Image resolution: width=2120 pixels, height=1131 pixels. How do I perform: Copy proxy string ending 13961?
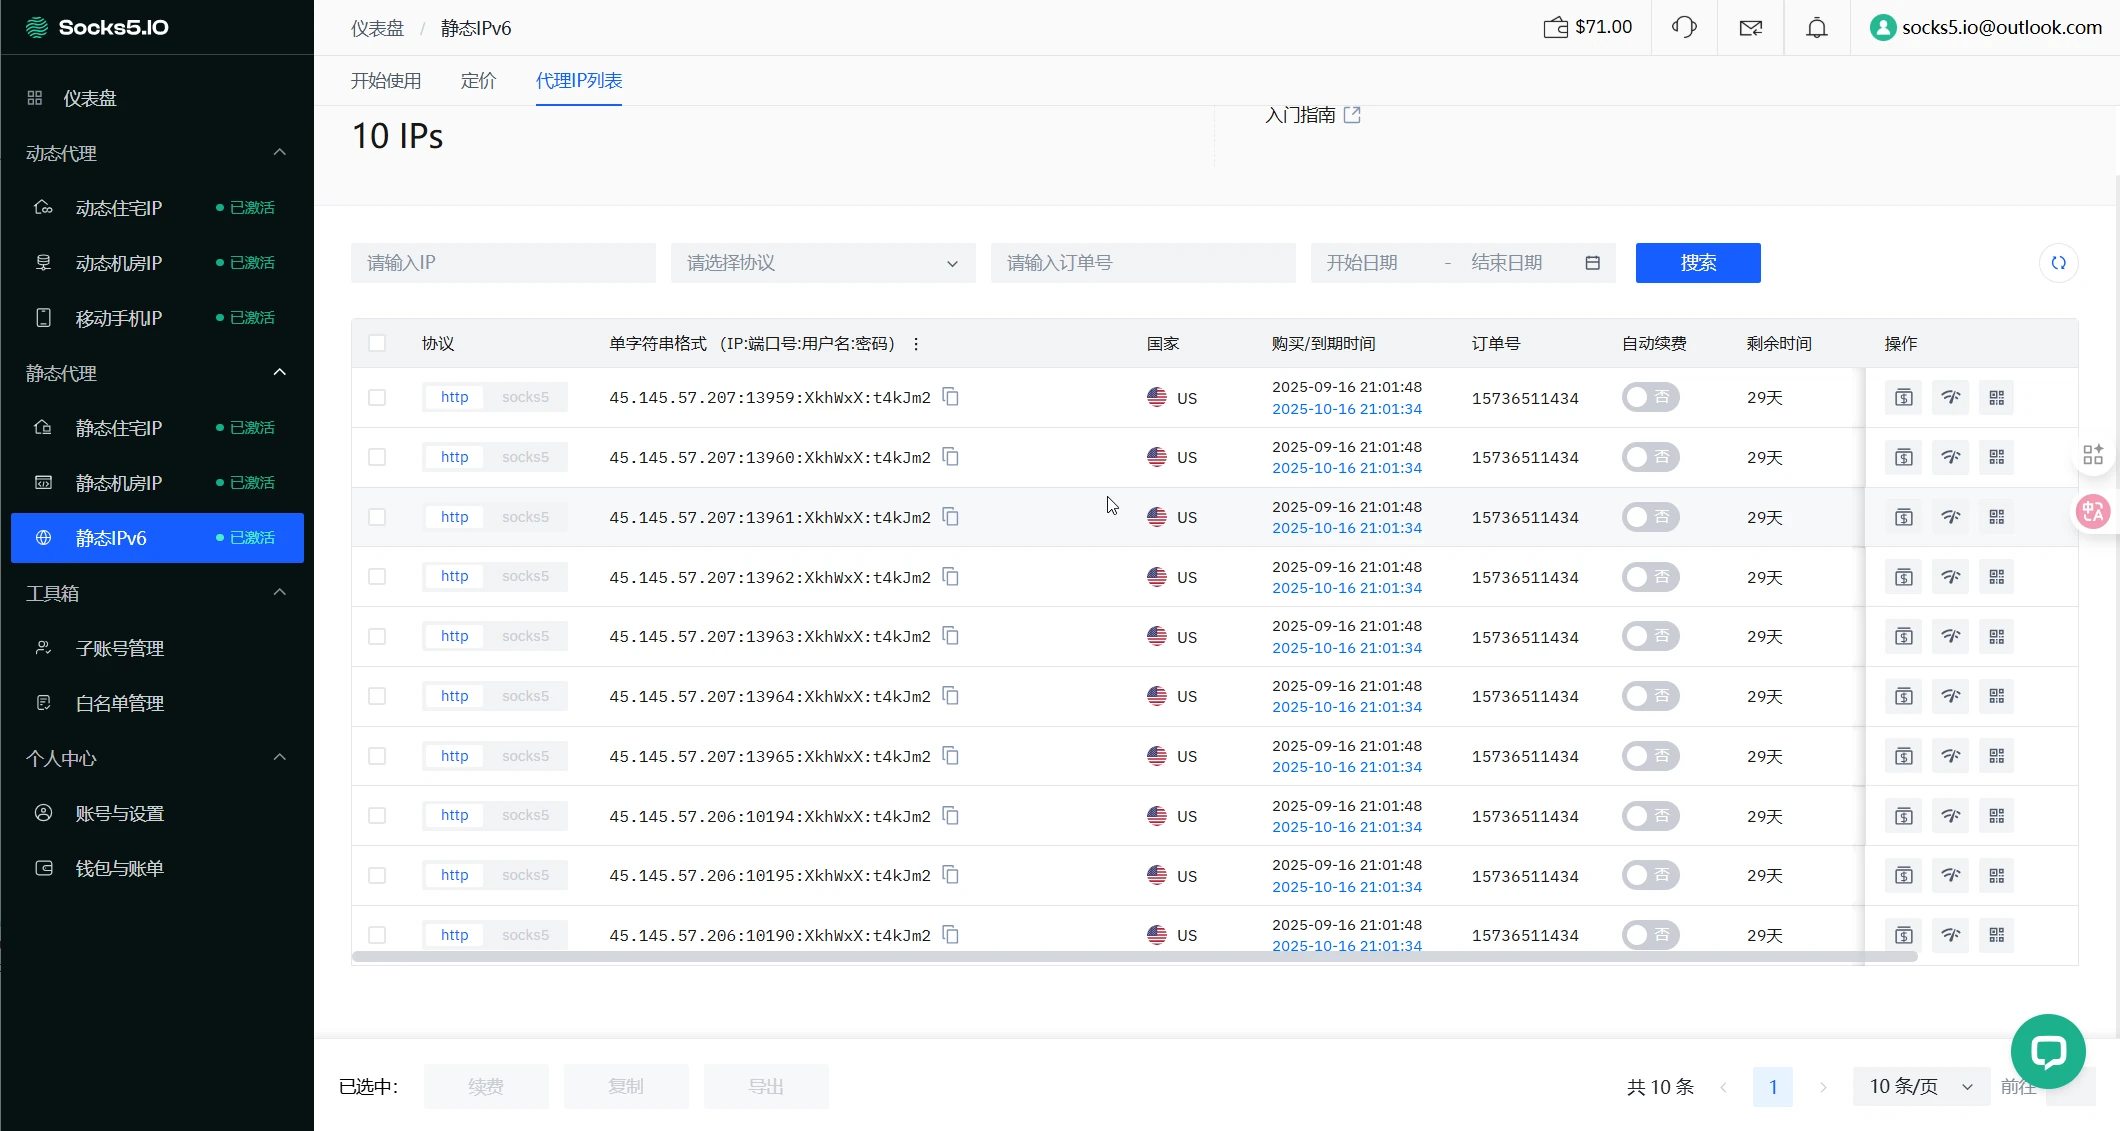click(951, 517)
